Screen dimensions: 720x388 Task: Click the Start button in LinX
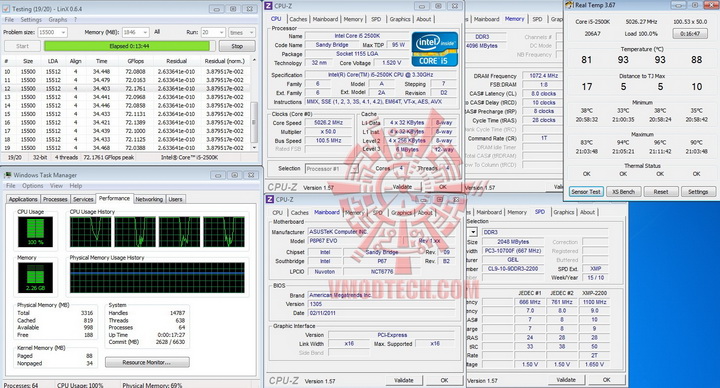(22, 46)
